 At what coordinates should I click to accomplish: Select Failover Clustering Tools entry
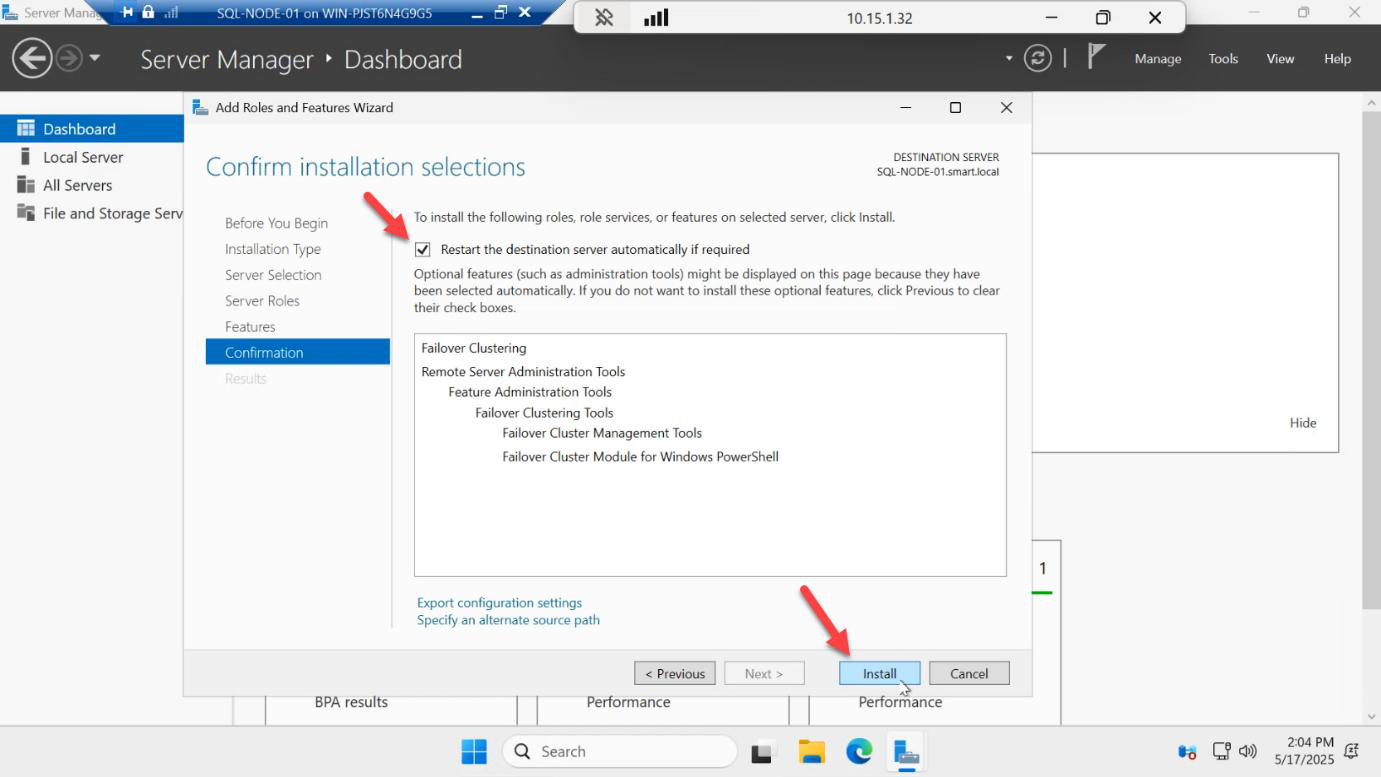(544, 413)
